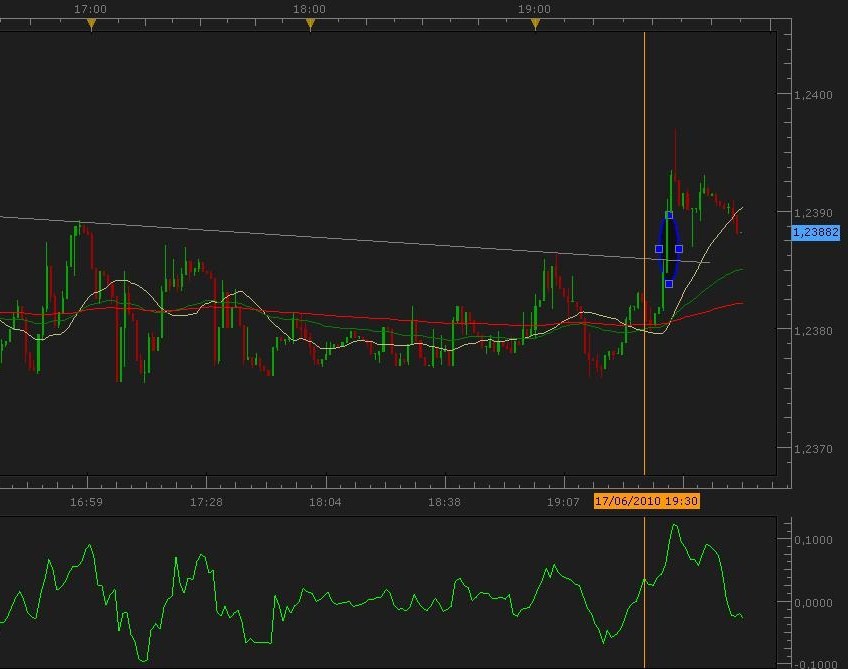
Task: Click the 1,2380 price axis label
Action: click(813, 330)
